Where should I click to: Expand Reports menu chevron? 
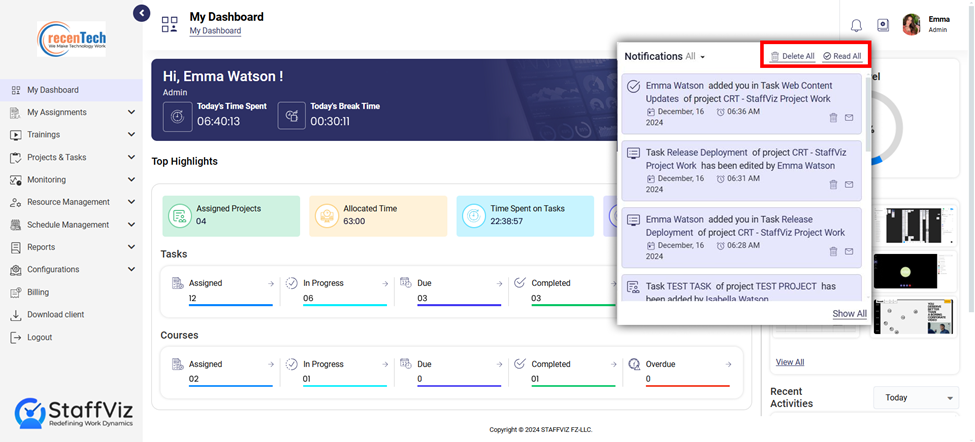point(131,247)
